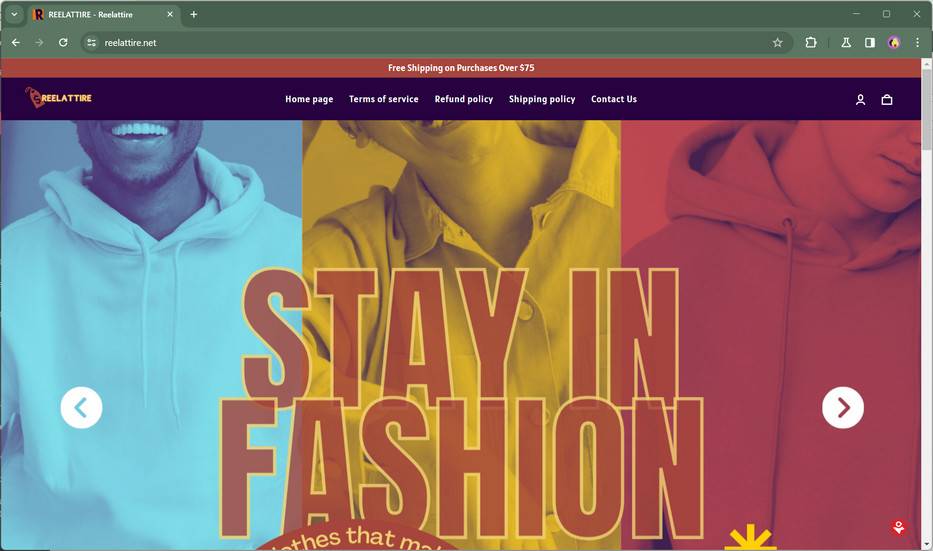Viewport: 933px width, 551px height.
Task: Maximize the browser window
Action: click(x=886, y=14)
